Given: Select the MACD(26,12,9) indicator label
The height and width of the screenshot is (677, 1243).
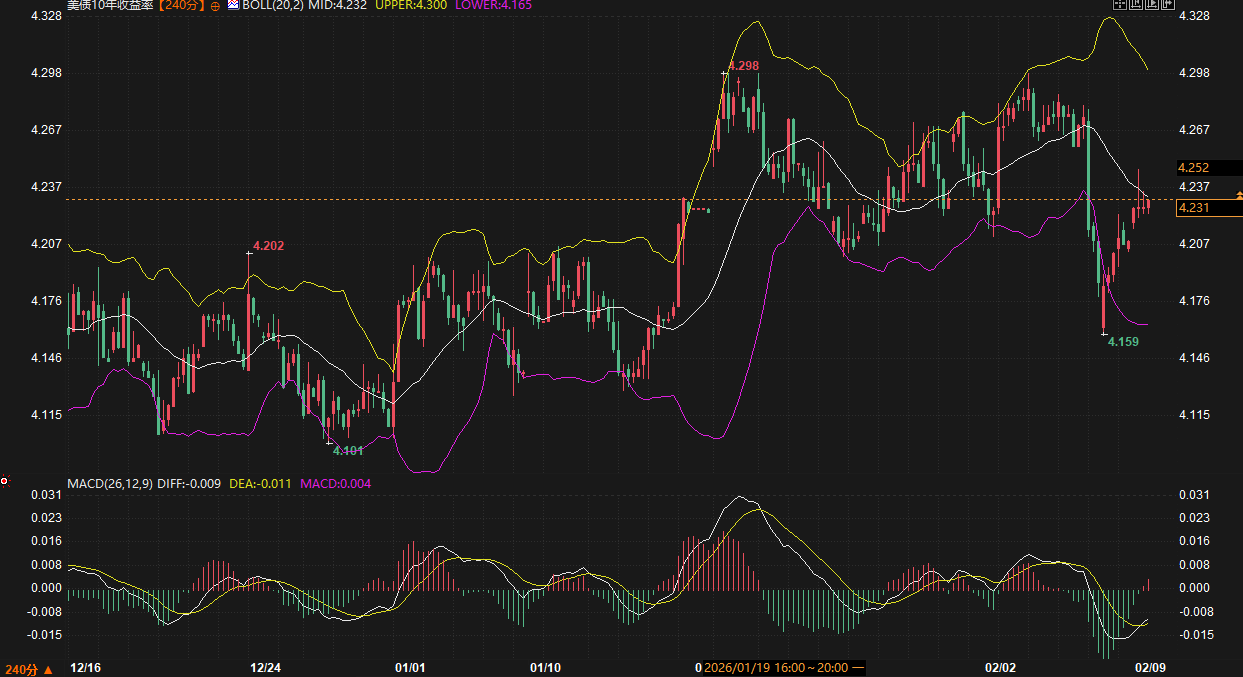Looking at the screenshot, I should click(x=110, y=484).
